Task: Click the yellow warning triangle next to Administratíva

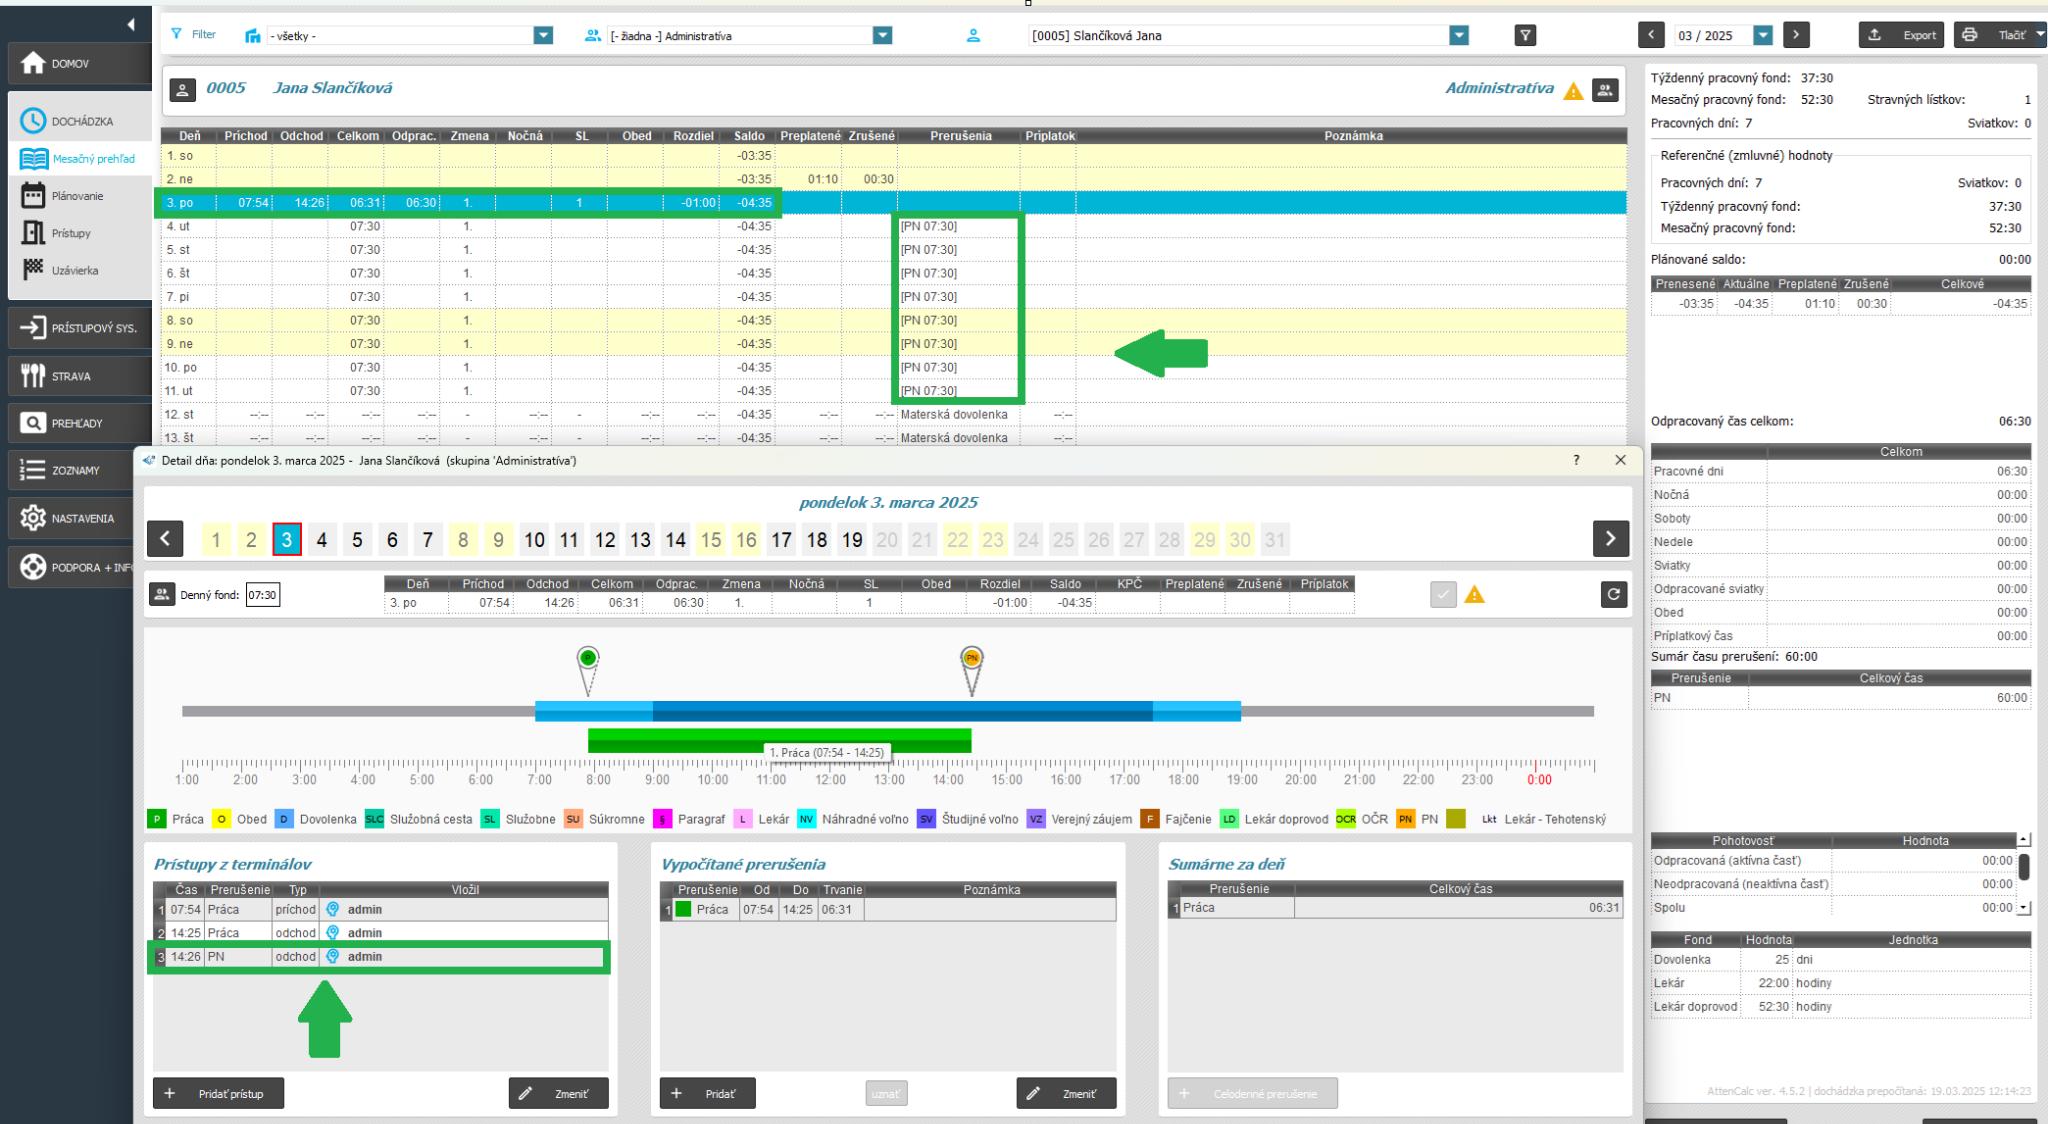Action: tap(1573, 91)
